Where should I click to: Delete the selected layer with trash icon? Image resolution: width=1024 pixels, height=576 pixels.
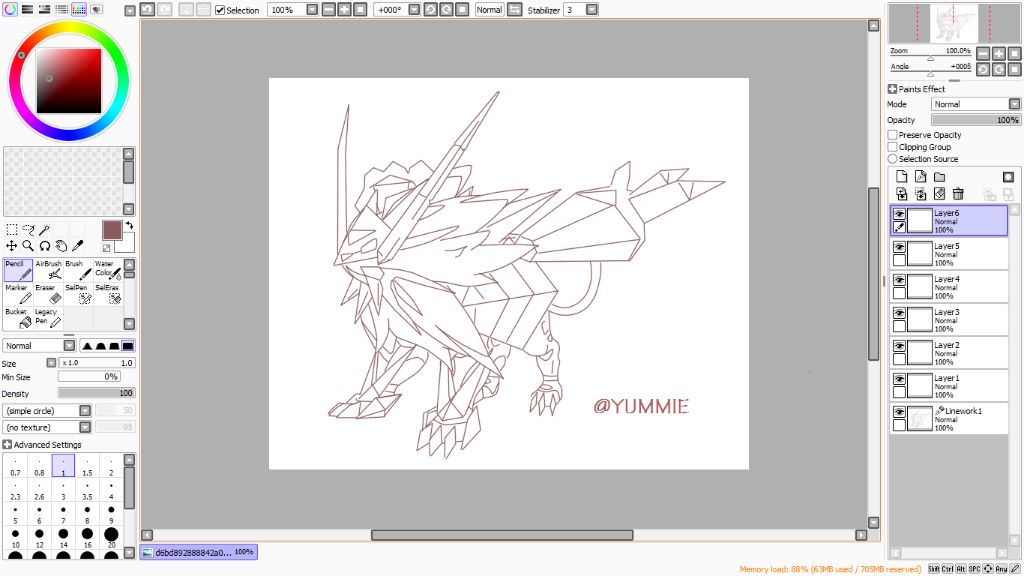(958, 193)
